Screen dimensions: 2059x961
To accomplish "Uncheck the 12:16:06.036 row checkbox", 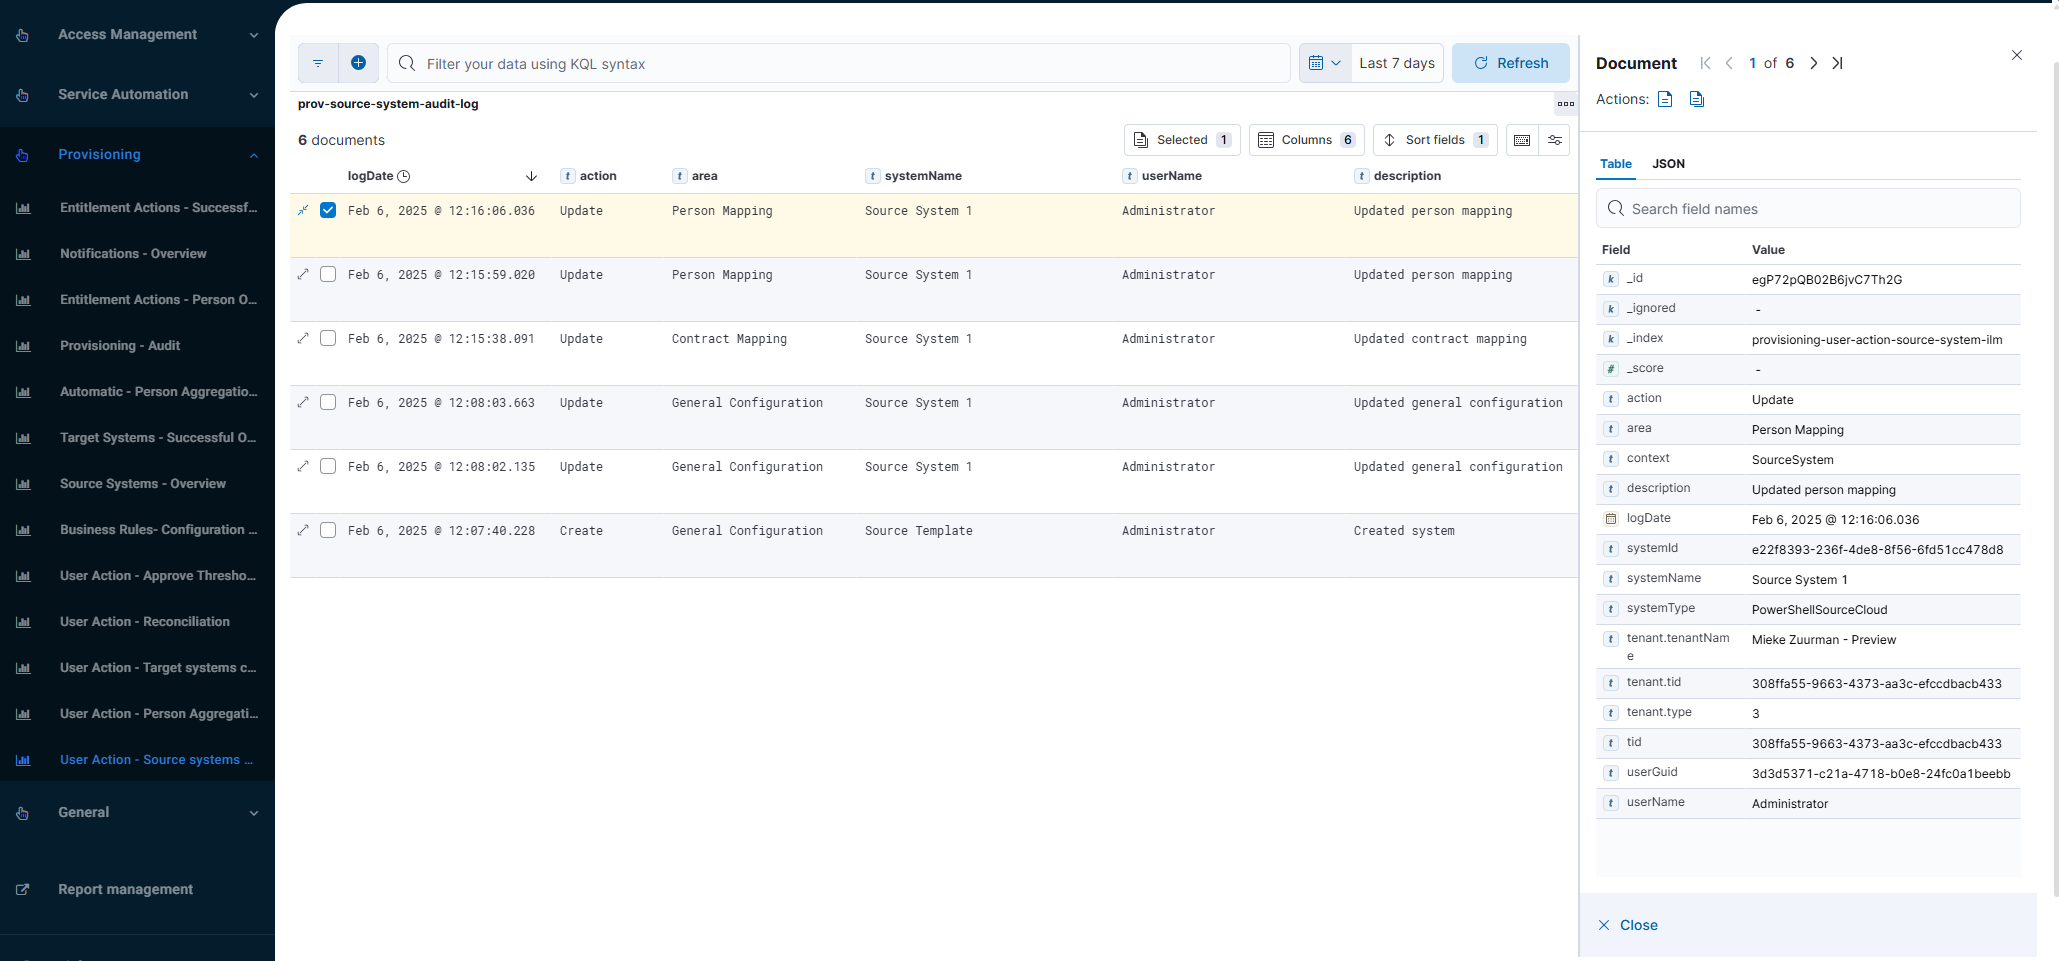I will pos(328,210).
